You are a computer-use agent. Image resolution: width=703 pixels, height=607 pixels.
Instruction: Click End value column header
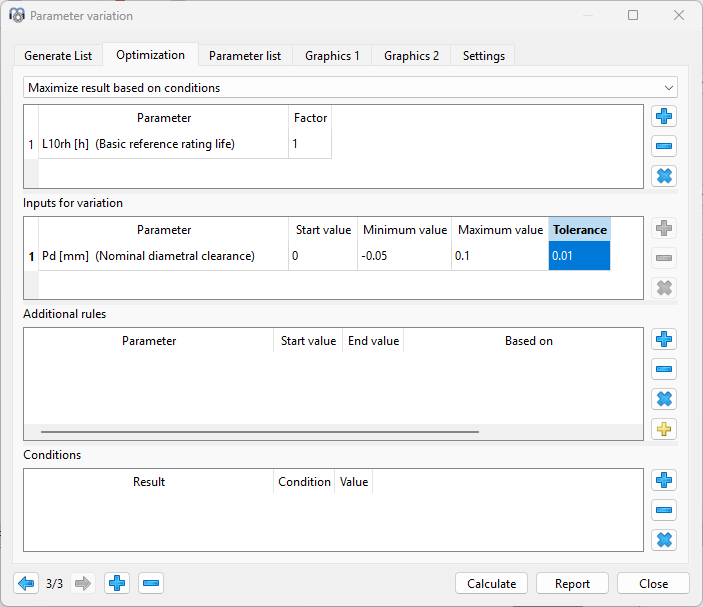[x=373, y=341]
